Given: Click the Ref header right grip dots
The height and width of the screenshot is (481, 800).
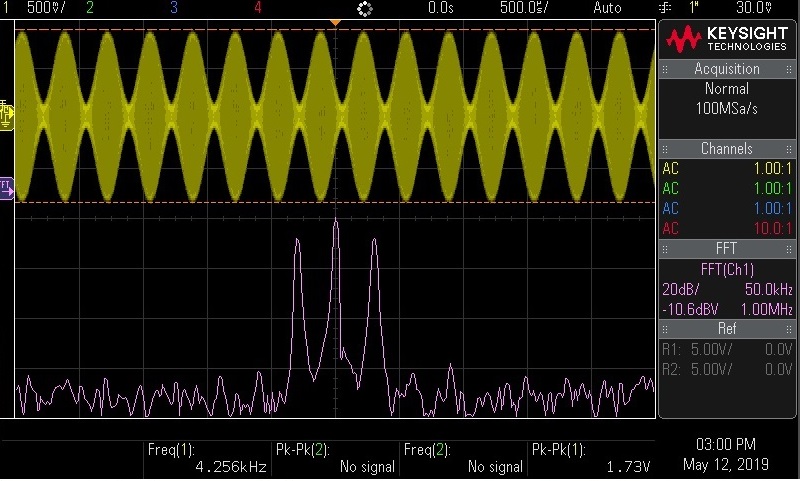Looking at the screenshot, I should point(789,328).
